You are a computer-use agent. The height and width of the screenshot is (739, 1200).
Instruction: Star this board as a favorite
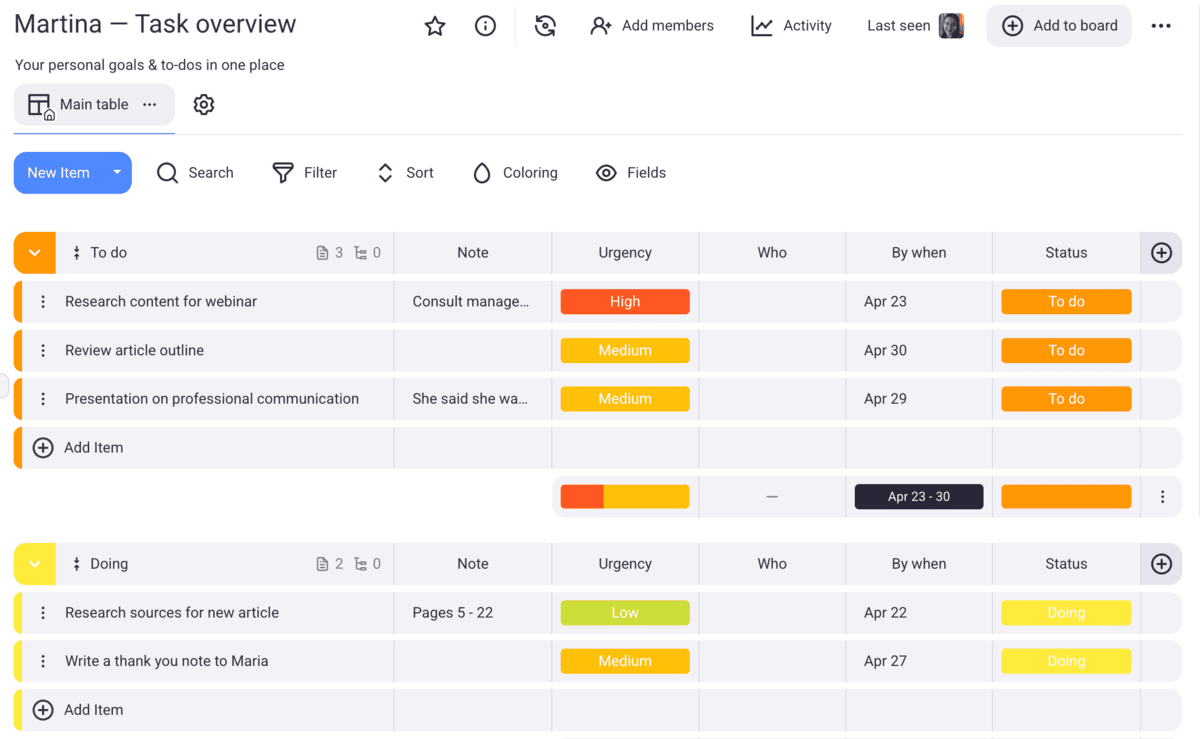435,26
